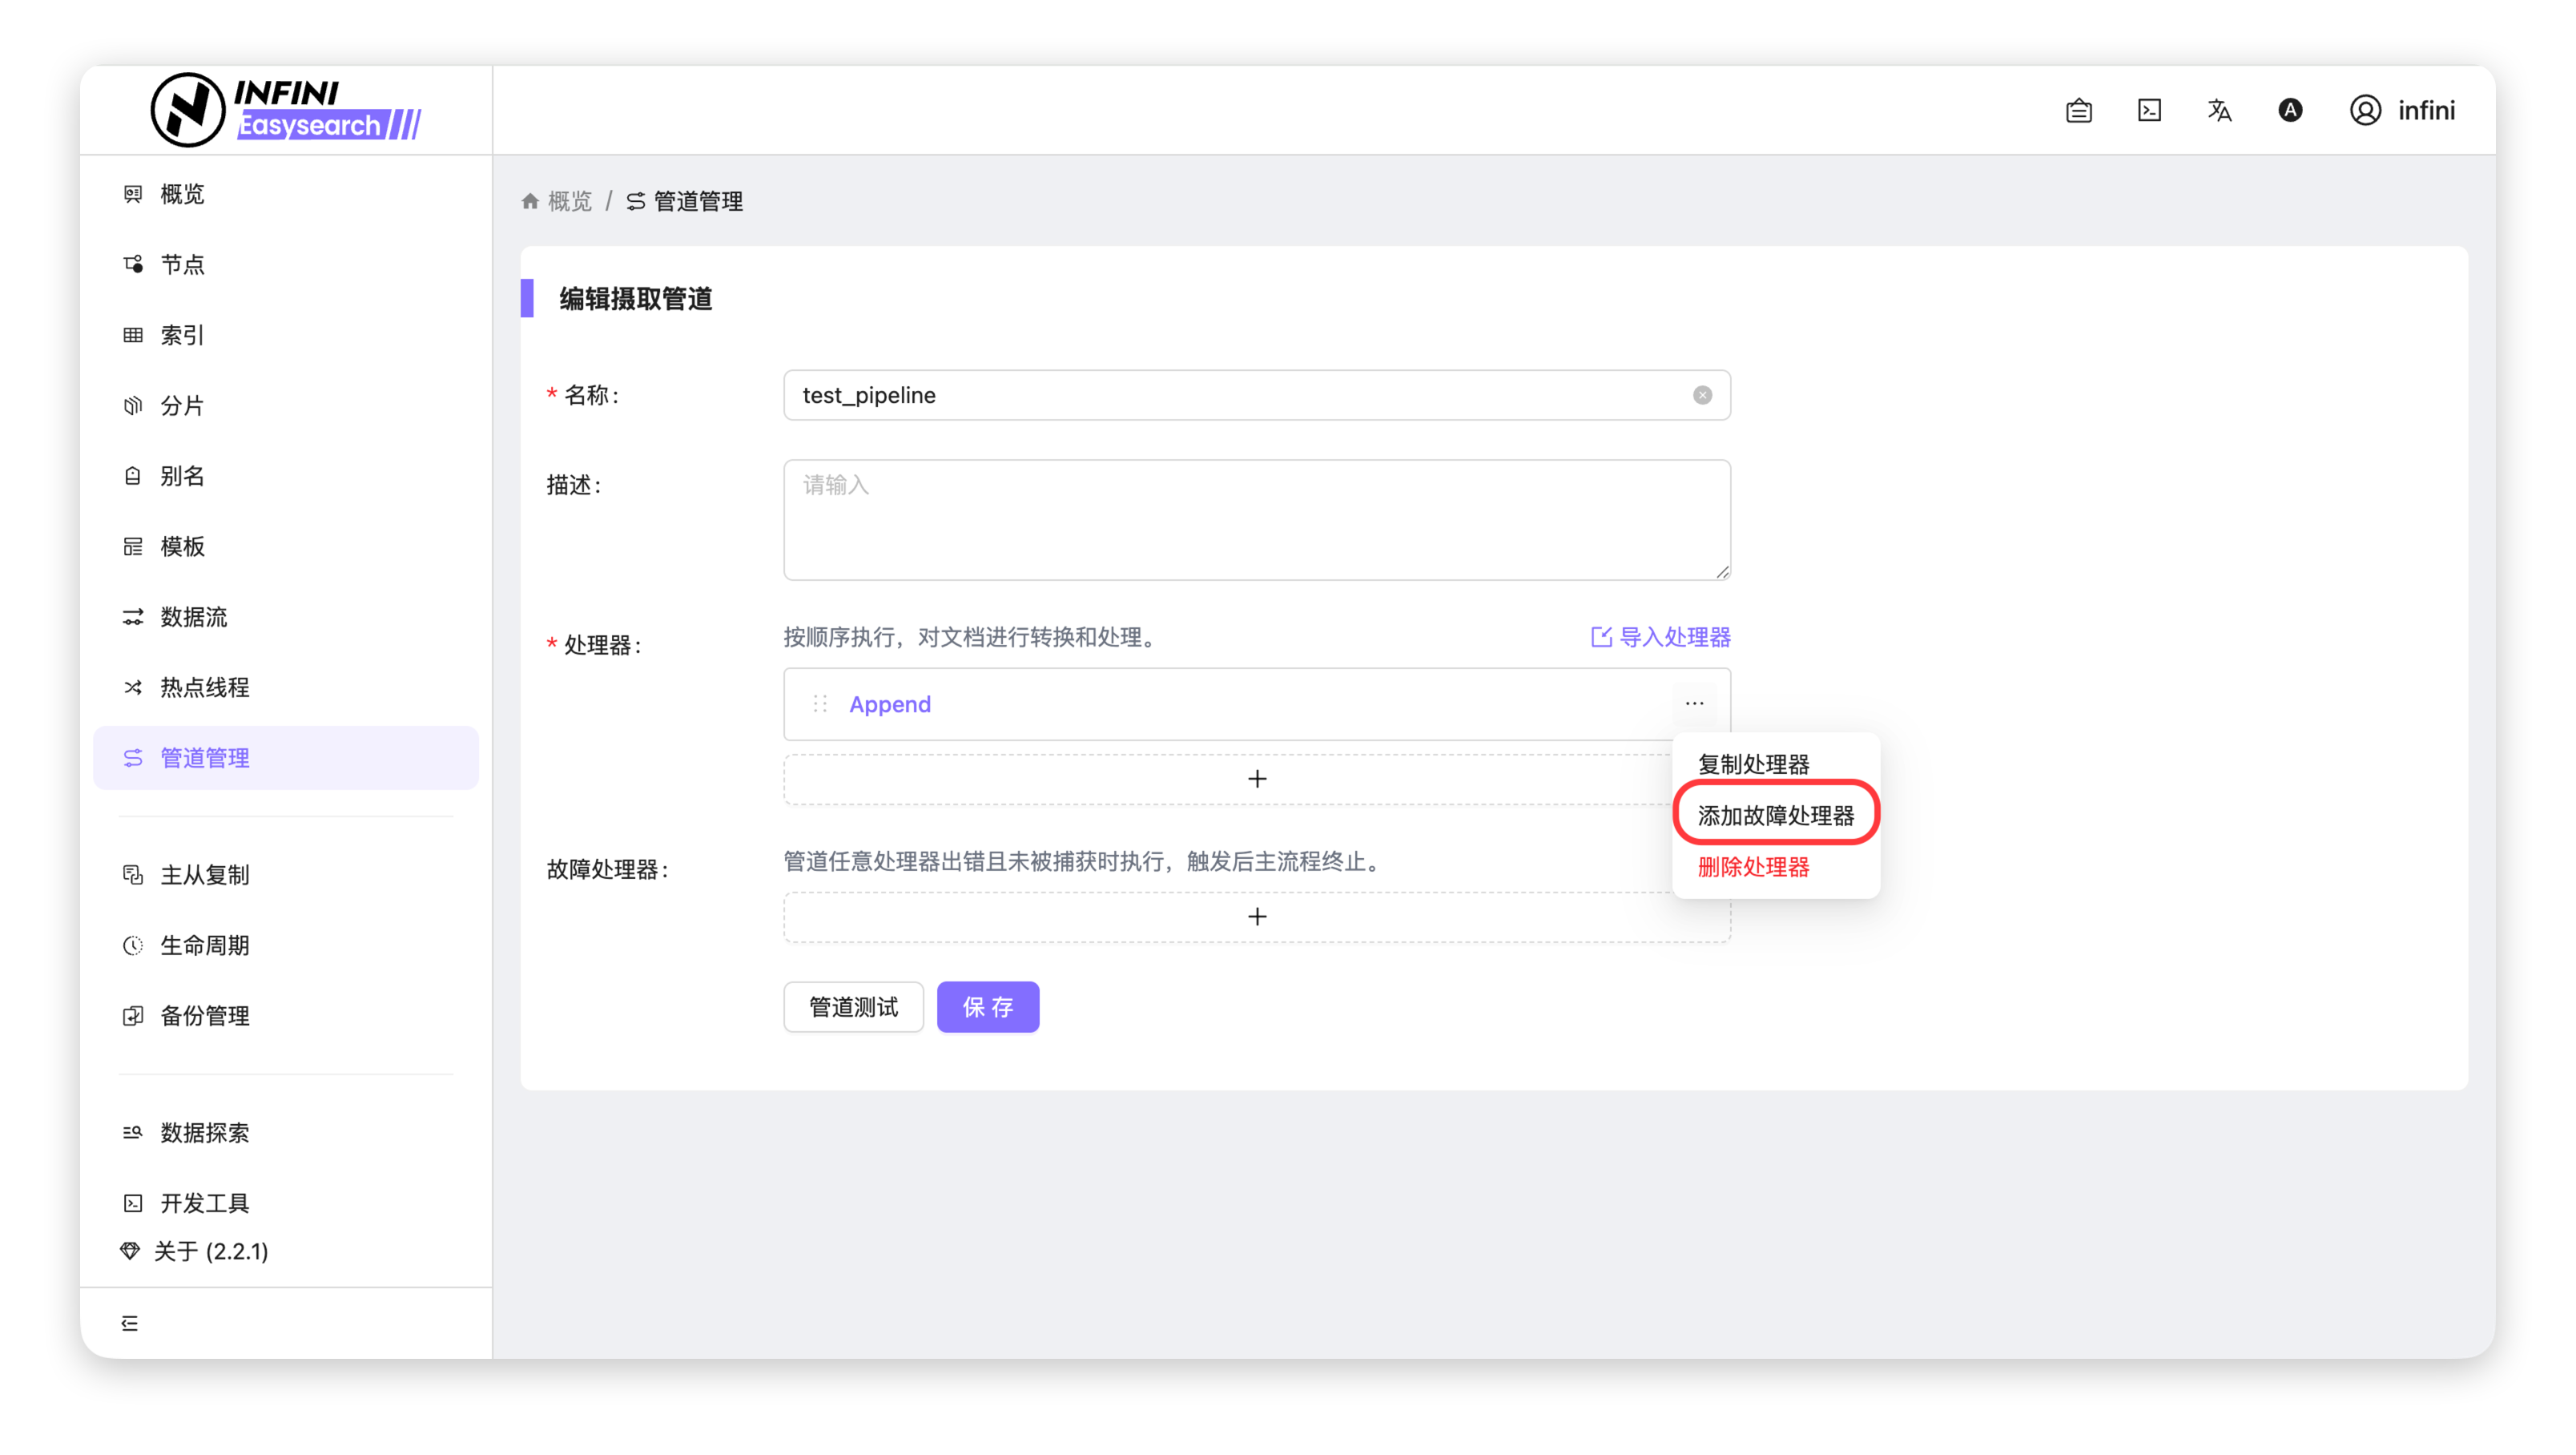Open the infini user account menu

point(2402,110)
